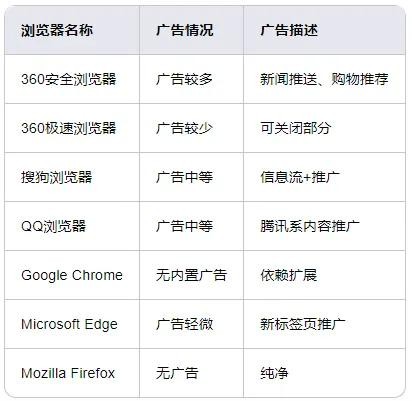Screen dimensions: 412x401
Task: Click the 新闻推送、购物推荐 description cell
Action: pos(324,79)
